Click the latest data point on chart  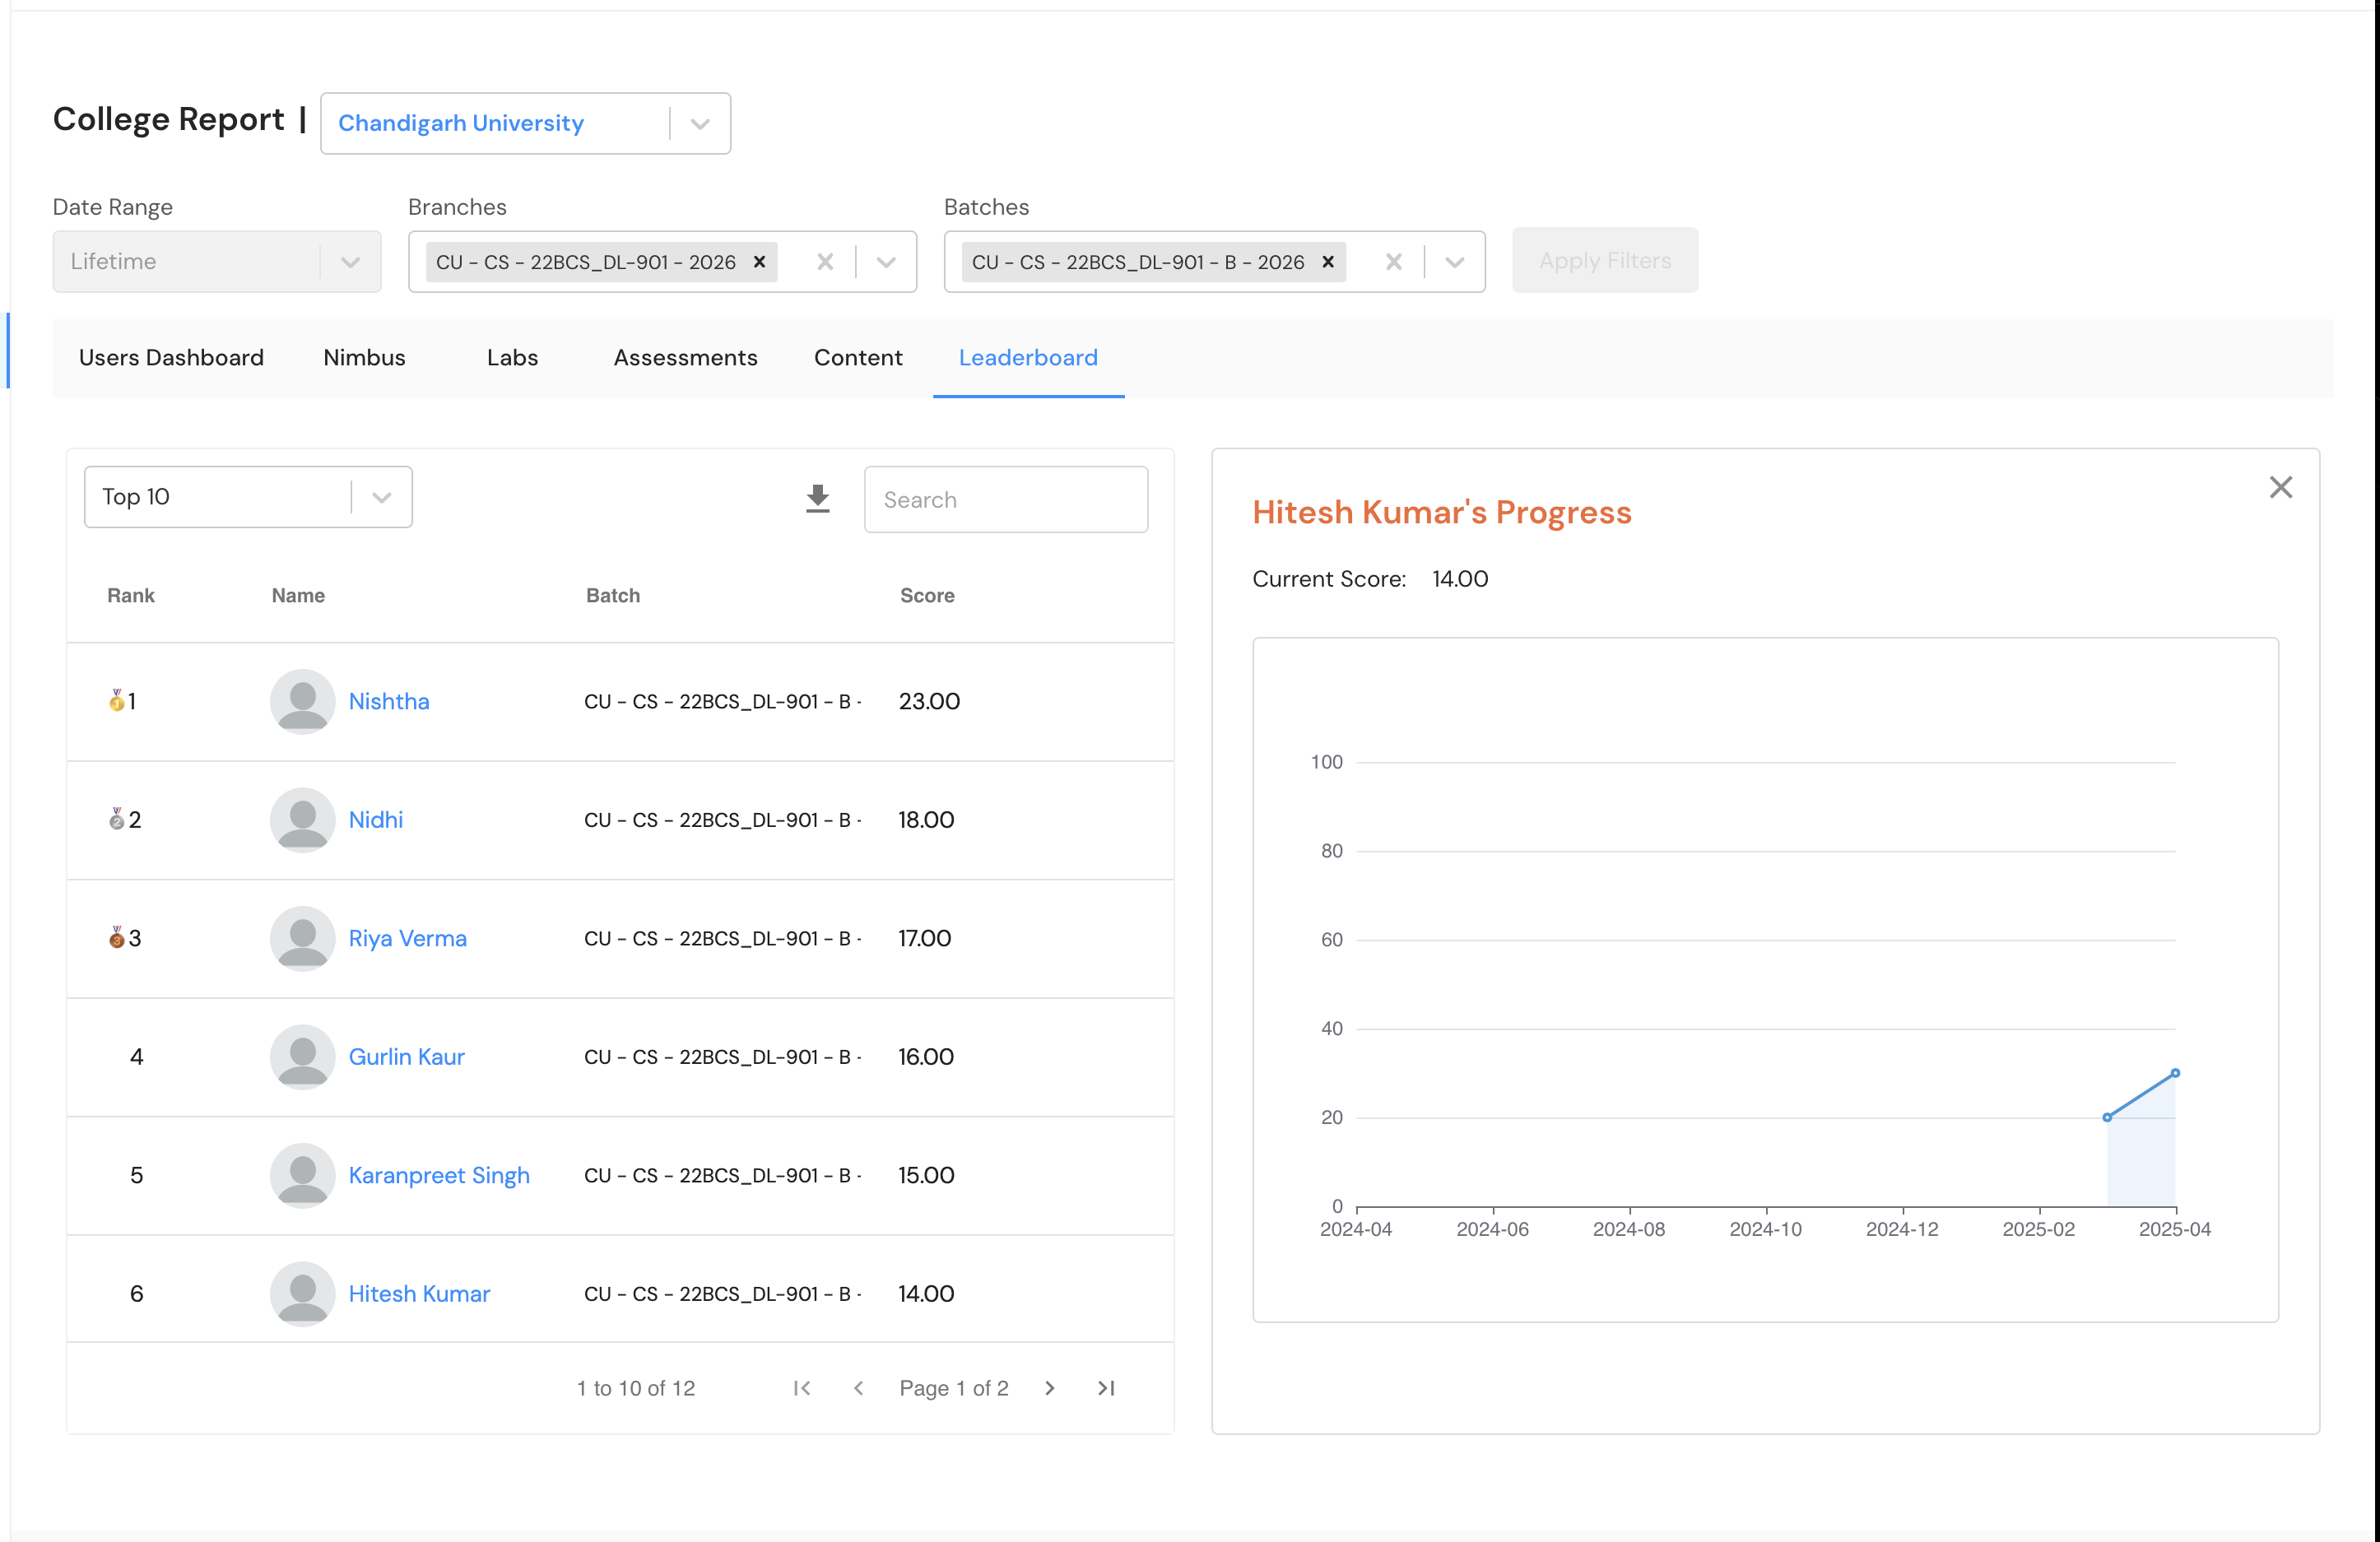[2175, 1073]
